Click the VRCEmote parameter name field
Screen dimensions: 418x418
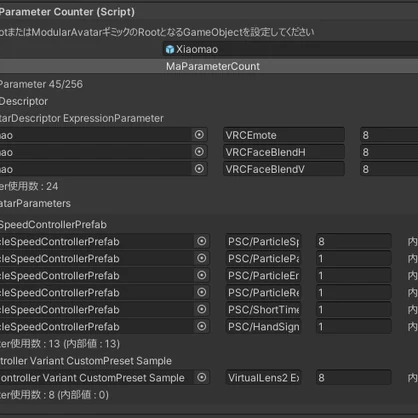(x=284, y=135)
